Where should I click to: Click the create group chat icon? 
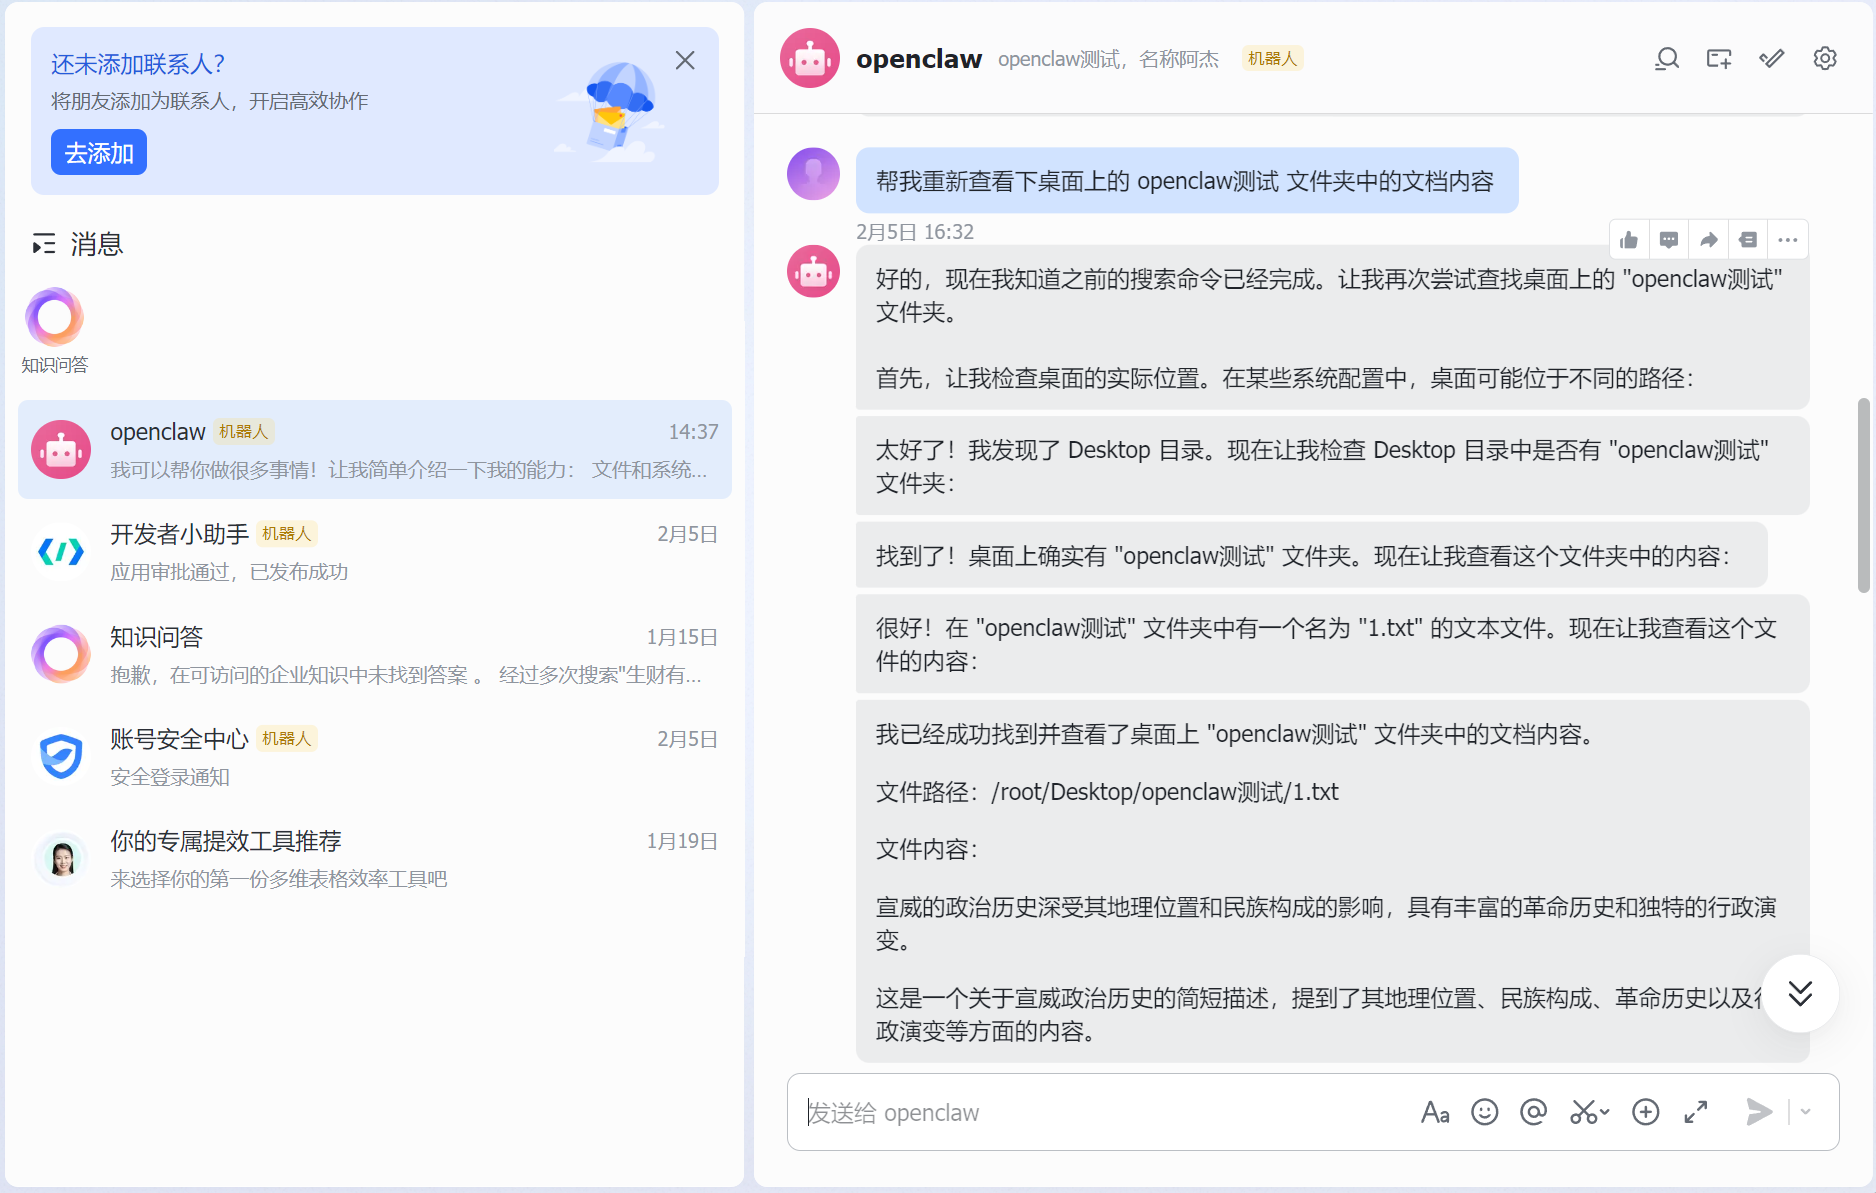tap(1719, 59)
